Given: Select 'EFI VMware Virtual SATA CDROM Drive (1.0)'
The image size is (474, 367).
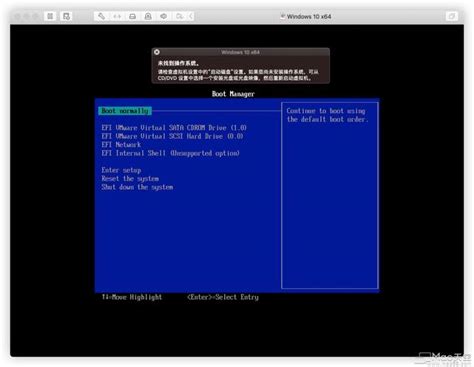Looking at the screenshot, I should pyautogui.click(x=174, y=128).
